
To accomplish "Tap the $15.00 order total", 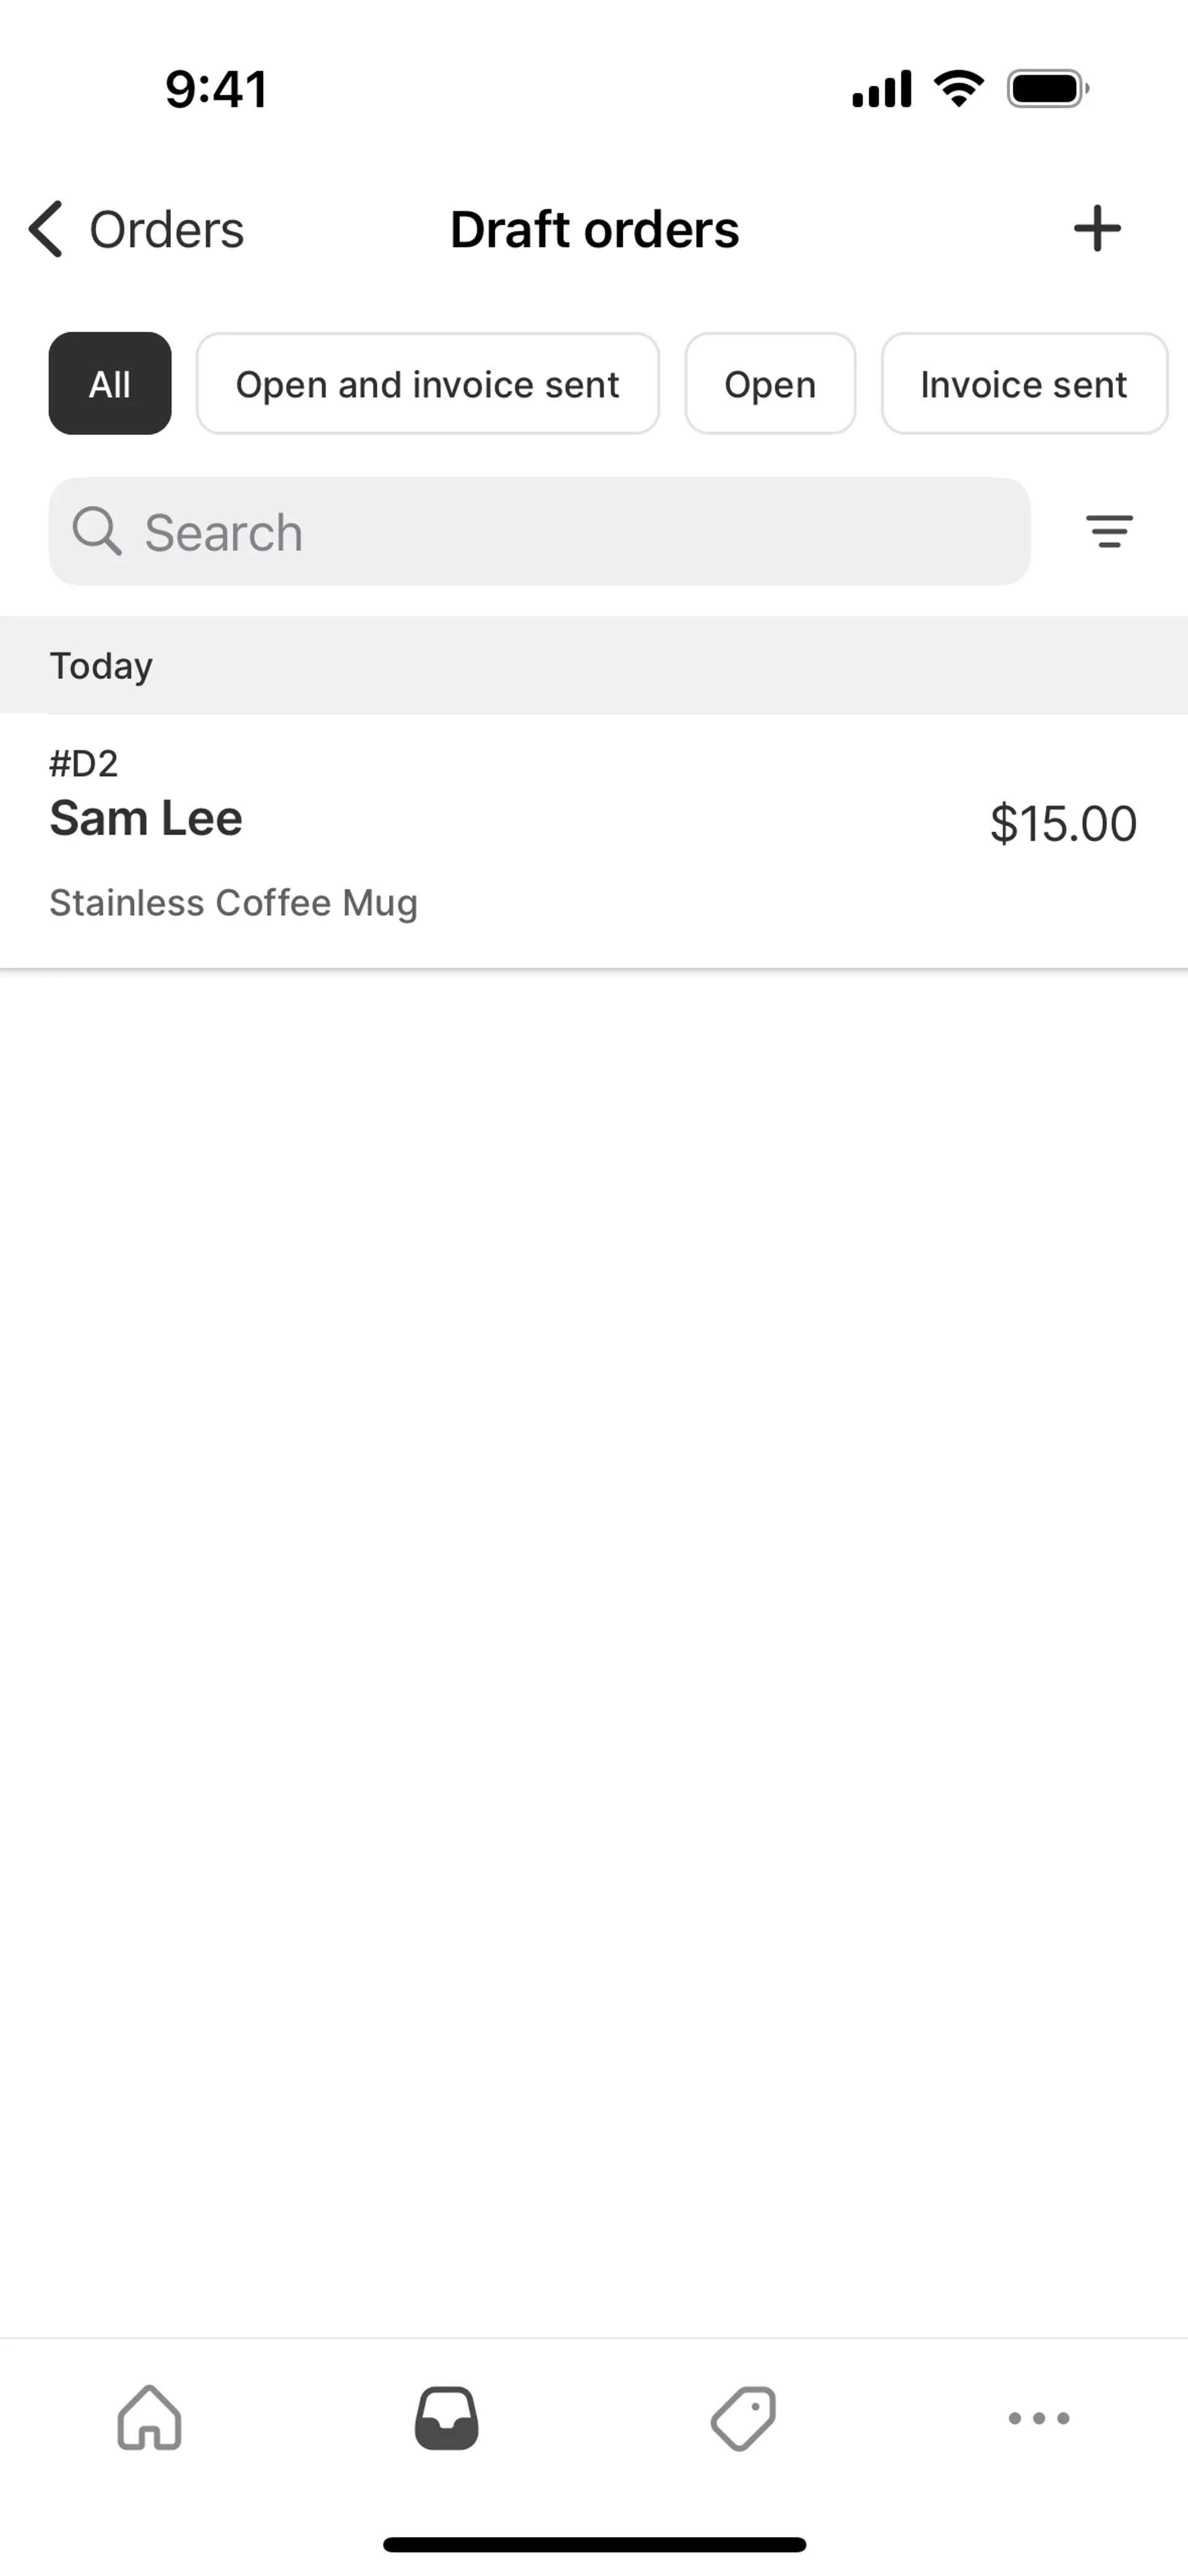I will 1062,824.
